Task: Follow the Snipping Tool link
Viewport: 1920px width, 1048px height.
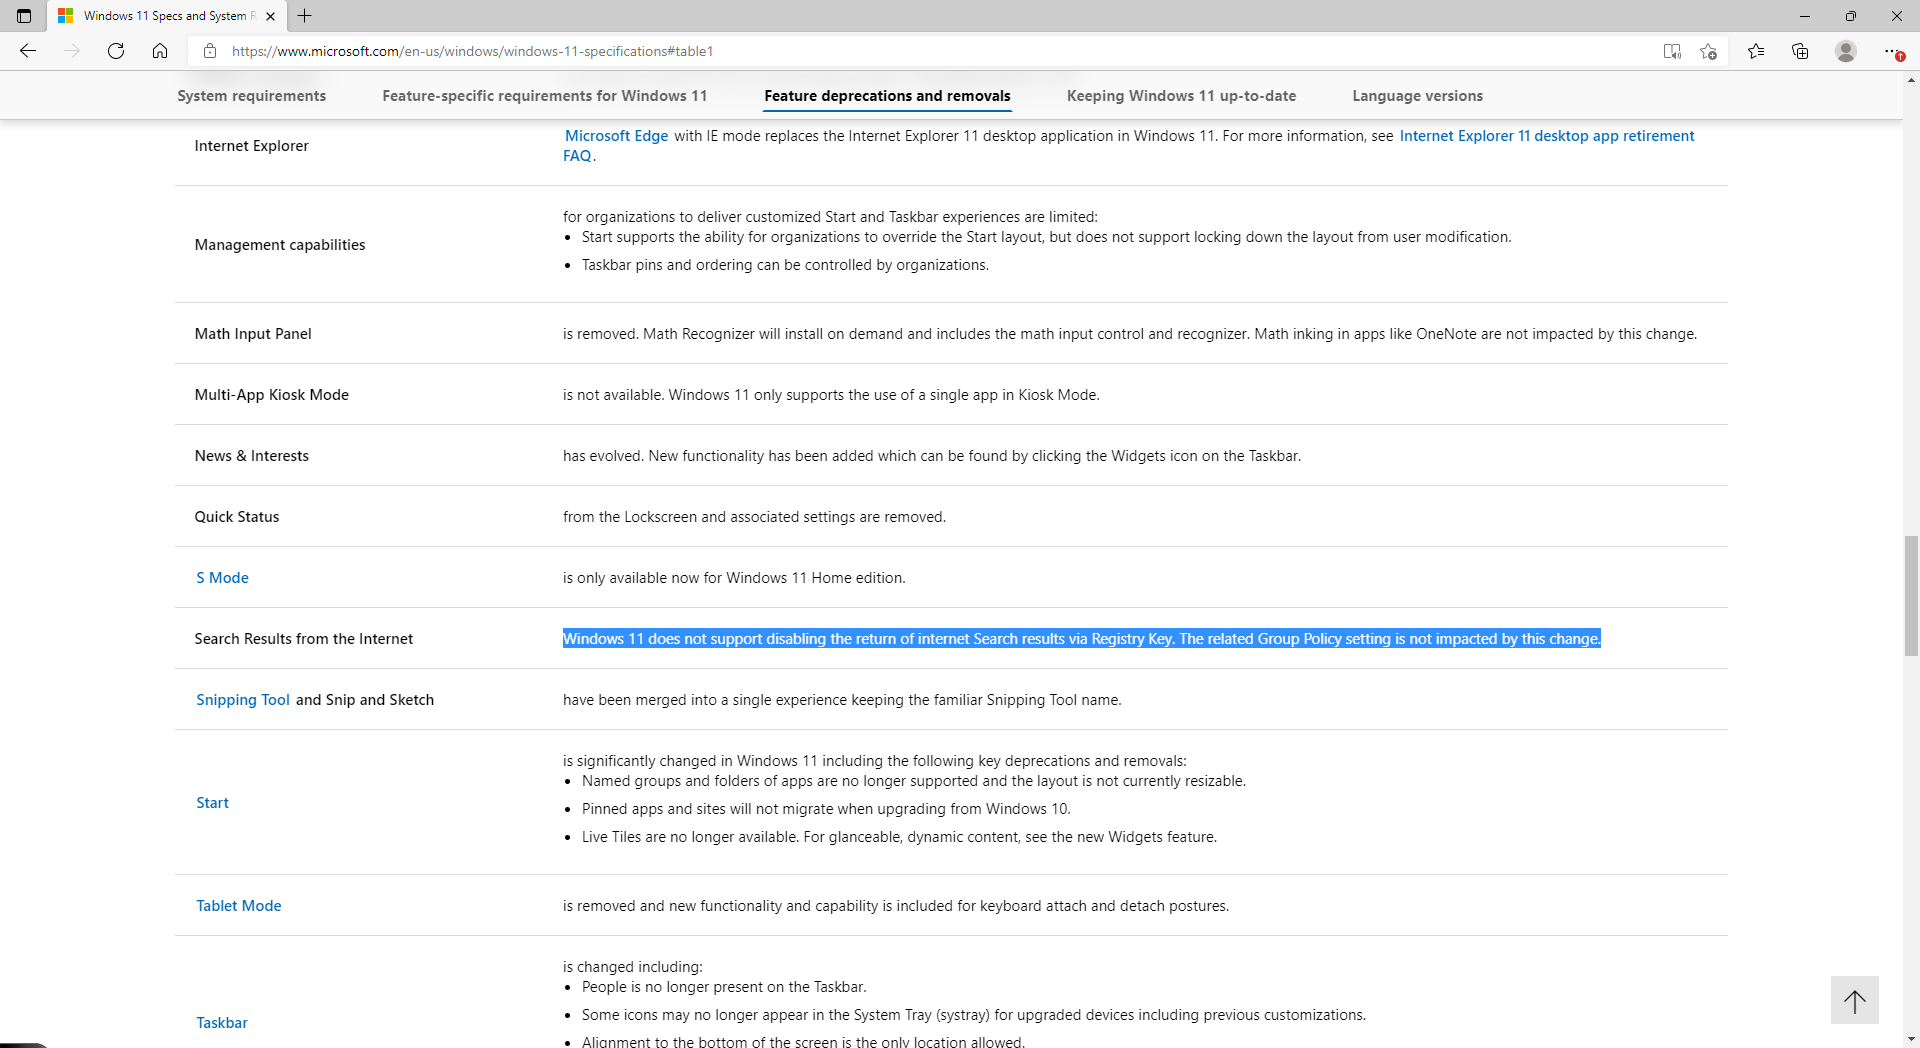Action: pyautogui.click(x=242, y=700)
